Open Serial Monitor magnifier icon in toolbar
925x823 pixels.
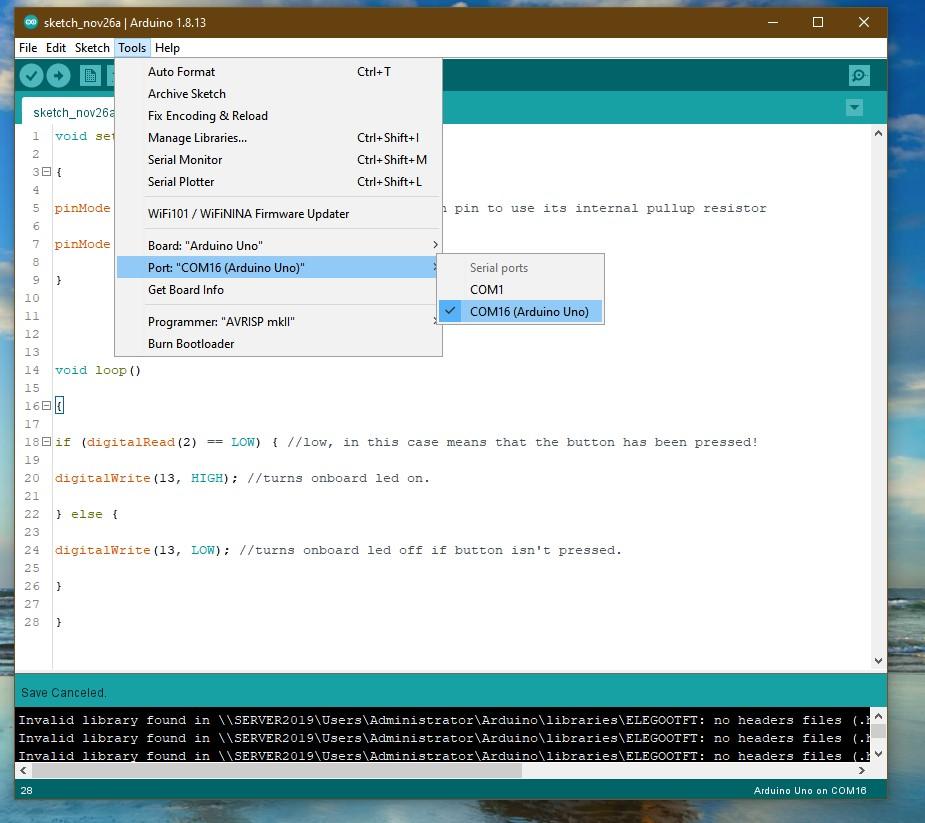point(859,76)
